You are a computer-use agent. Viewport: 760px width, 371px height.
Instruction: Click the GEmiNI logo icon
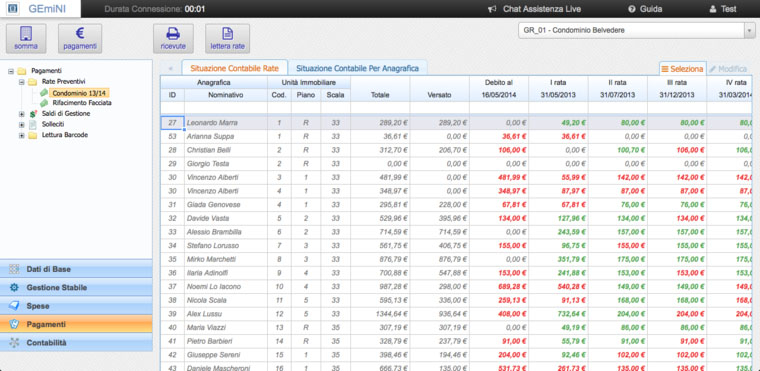pos(13,8)
